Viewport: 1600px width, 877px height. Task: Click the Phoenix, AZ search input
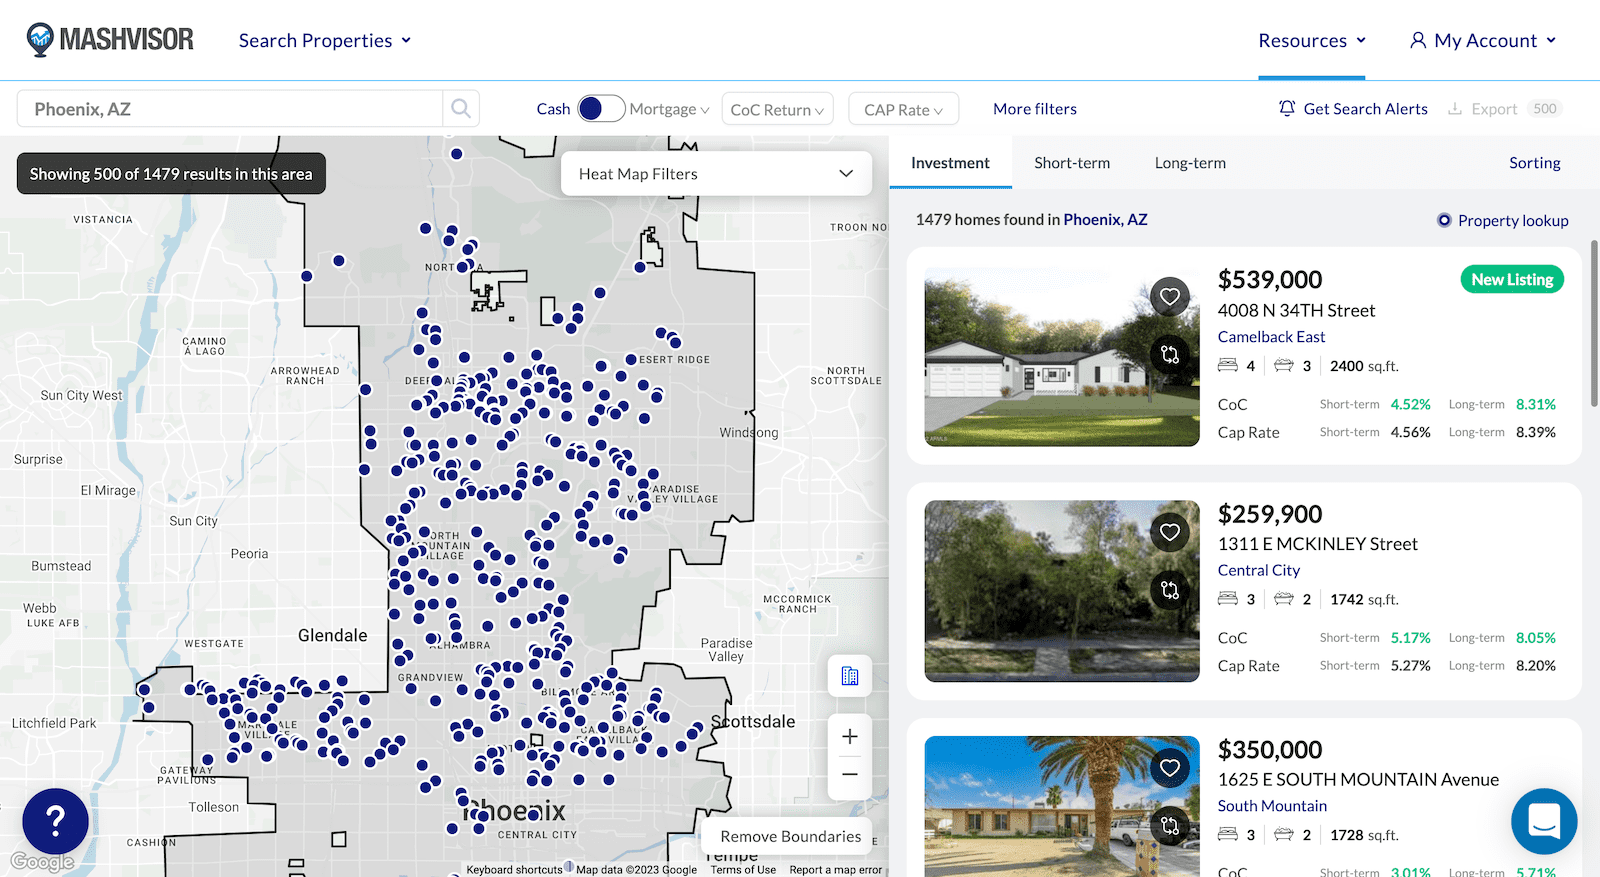(230, 109)
